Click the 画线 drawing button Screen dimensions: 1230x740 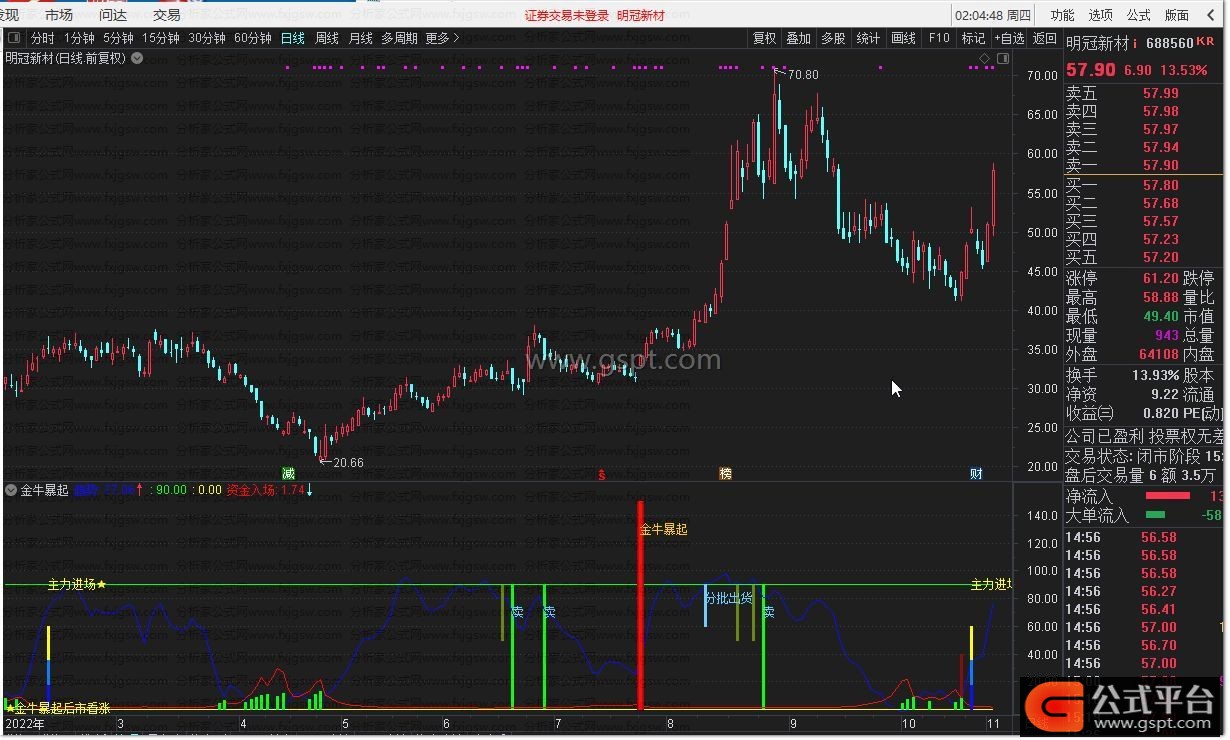point(903,38)
